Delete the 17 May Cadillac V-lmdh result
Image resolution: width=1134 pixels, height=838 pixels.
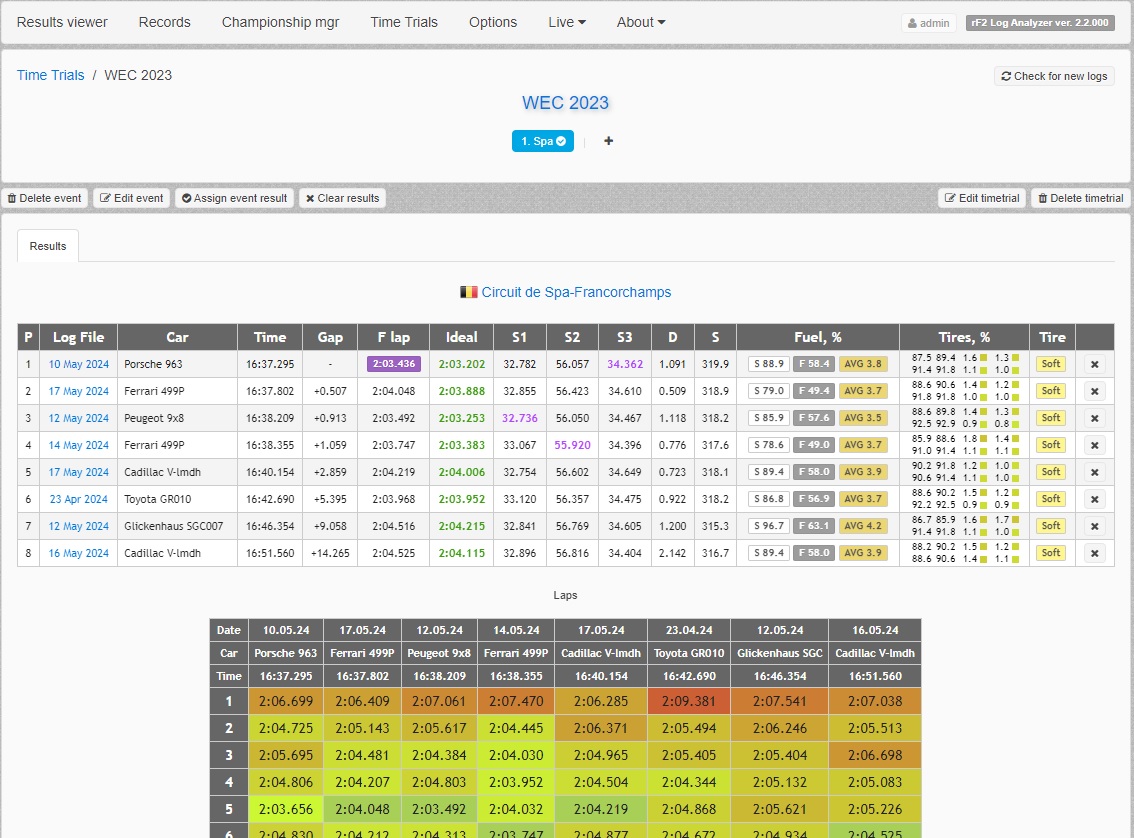click(1094, 472)
